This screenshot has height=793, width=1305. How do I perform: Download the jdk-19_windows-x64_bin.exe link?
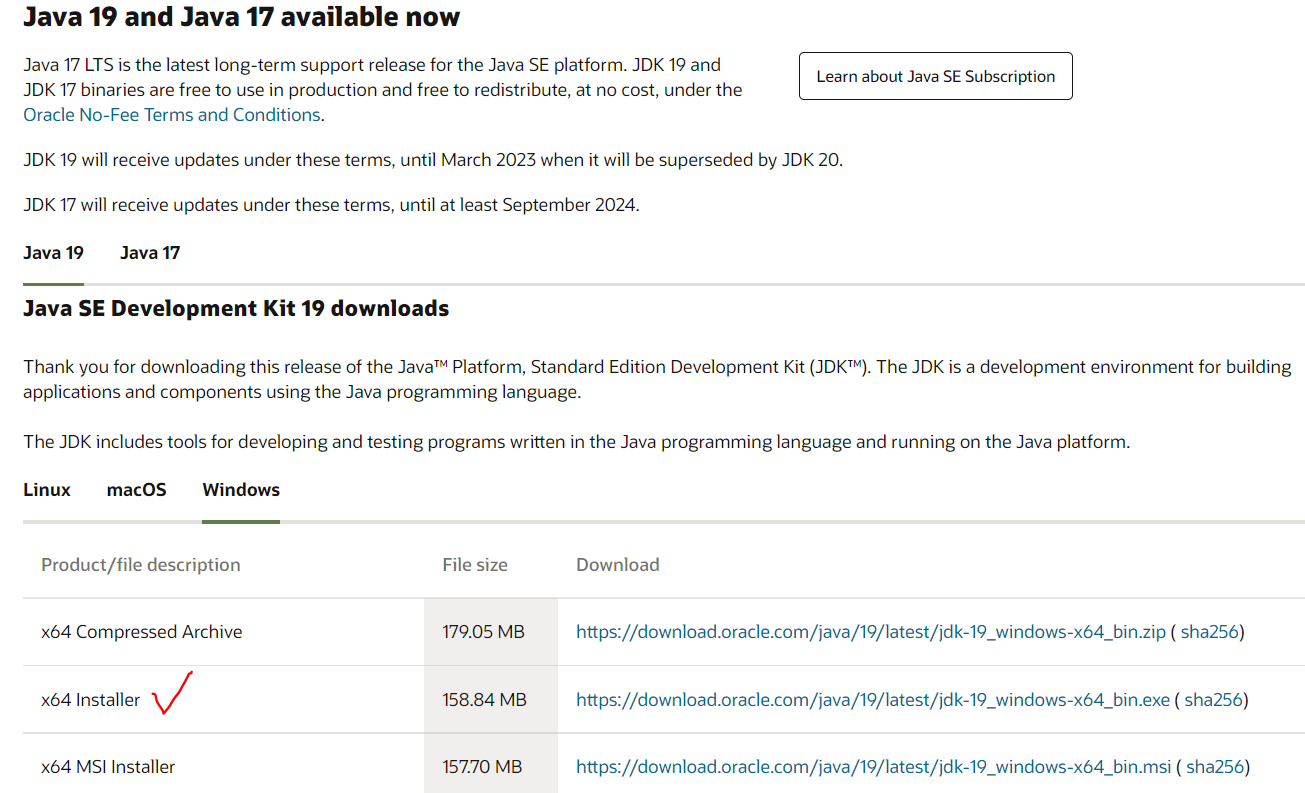pos(873,700)
